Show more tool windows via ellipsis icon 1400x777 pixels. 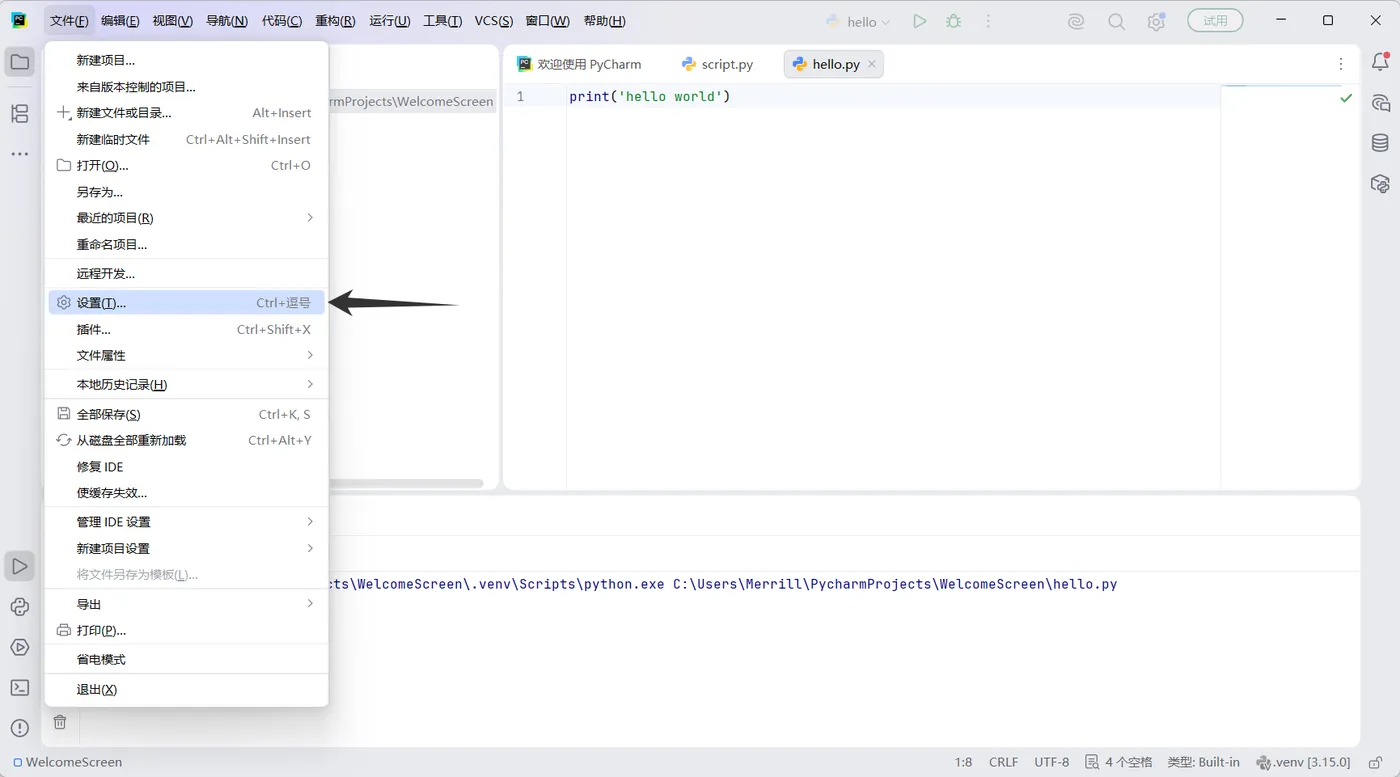coord(20,154)
